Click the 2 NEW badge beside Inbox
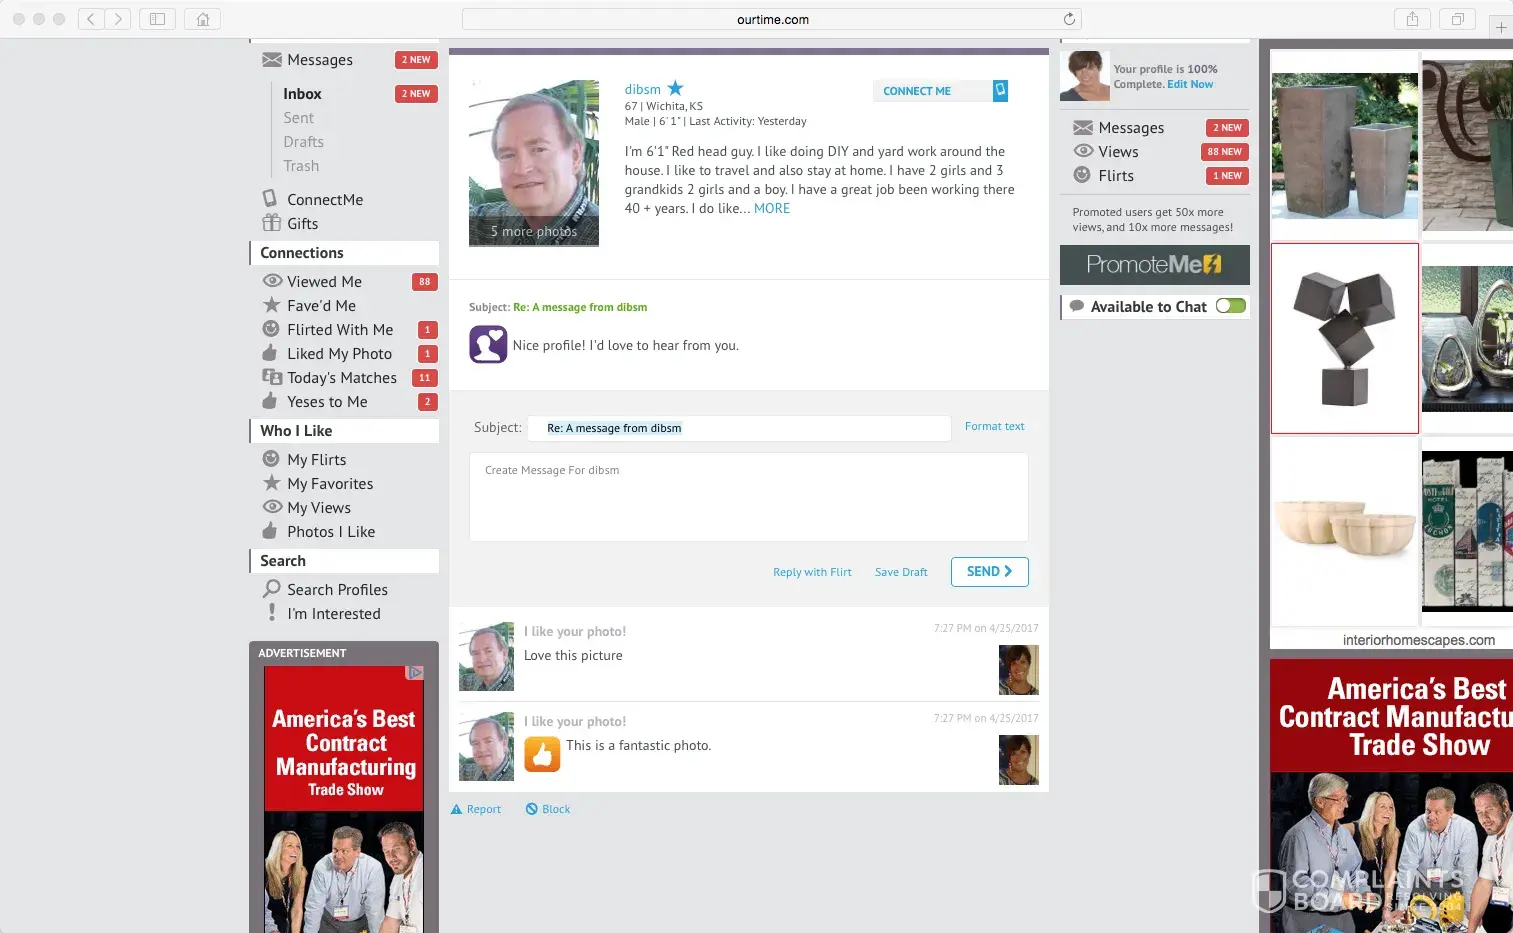Image resolution: width=1513 pixels, height=933 pixels. (x=416, y=94)
